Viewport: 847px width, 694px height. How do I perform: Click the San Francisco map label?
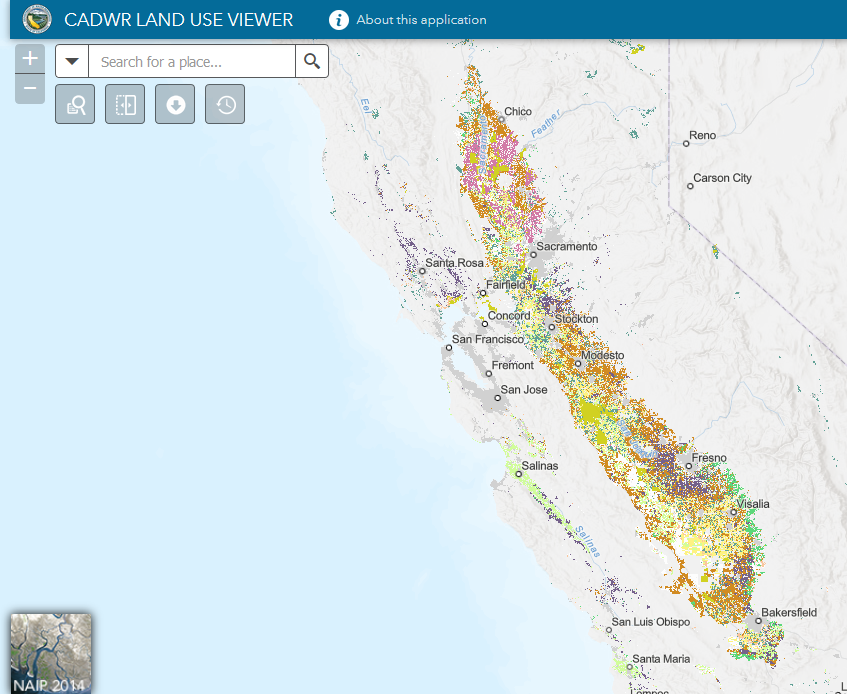pos(488,340)
